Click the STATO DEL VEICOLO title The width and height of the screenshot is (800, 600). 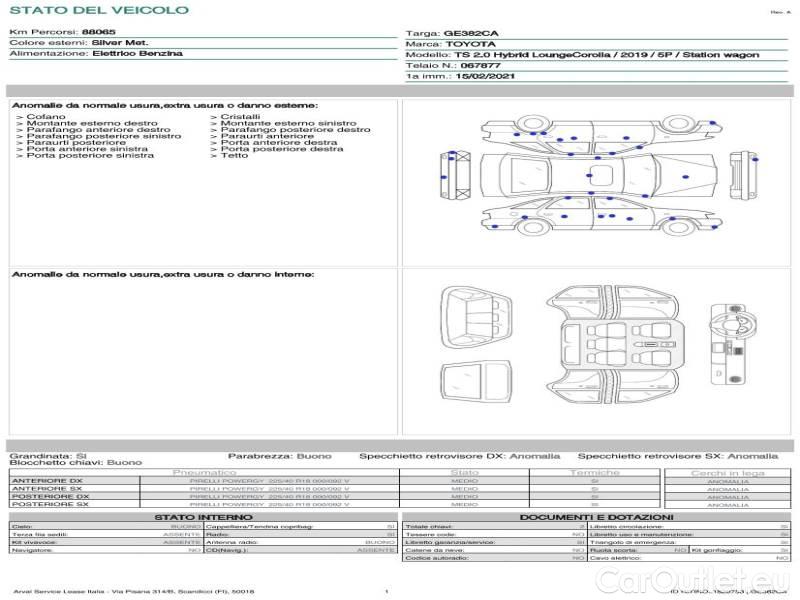click(x=99, y=10)
